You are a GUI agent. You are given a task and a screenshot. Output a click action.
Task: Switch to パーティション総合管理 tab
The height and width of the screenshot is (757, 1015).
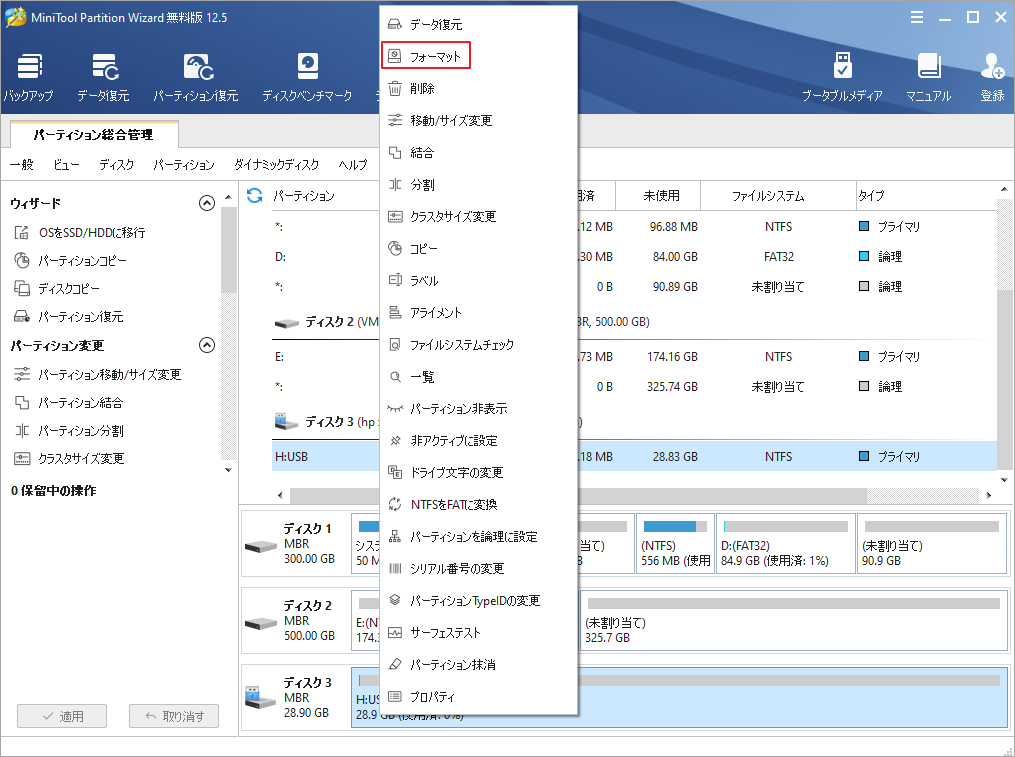(94, 135)
